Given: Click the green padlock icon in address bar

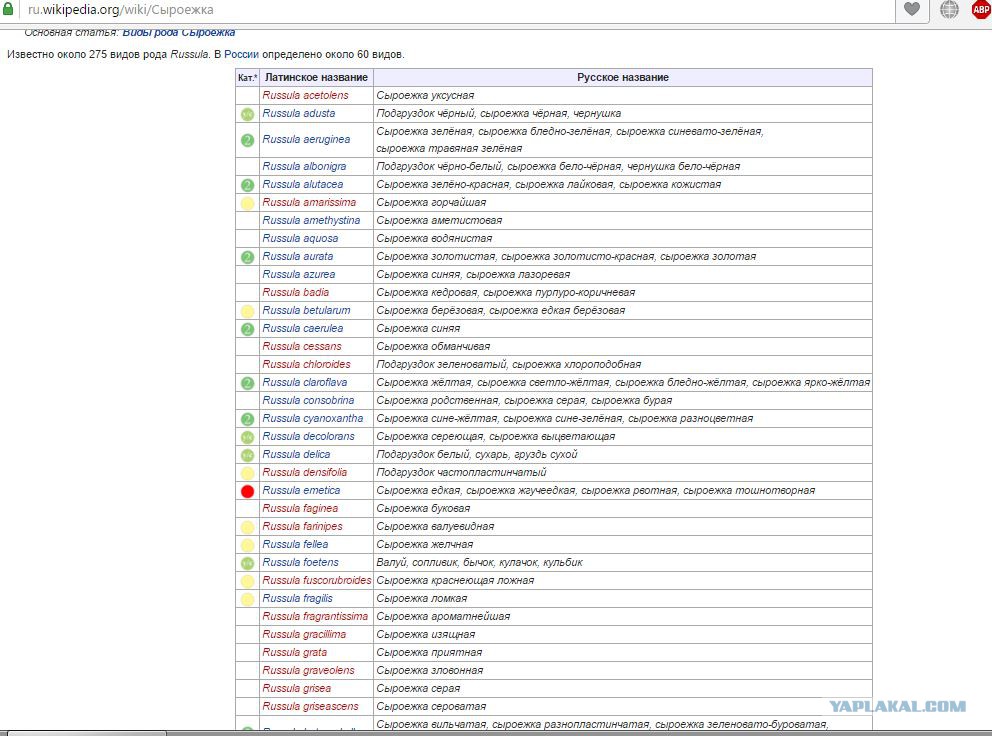Looking at the screenshot, I should click(x=8, y=9).
